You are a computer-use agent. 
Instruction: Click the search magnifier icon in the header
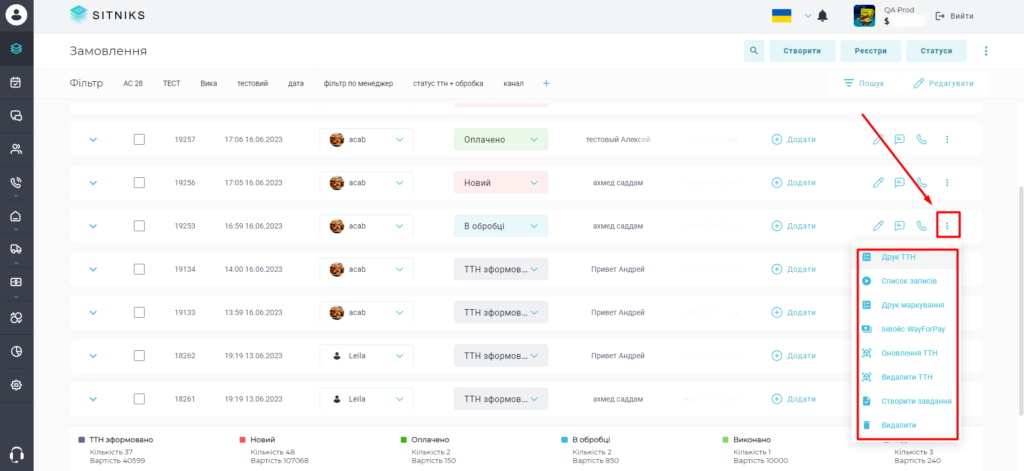coord(754,51)
